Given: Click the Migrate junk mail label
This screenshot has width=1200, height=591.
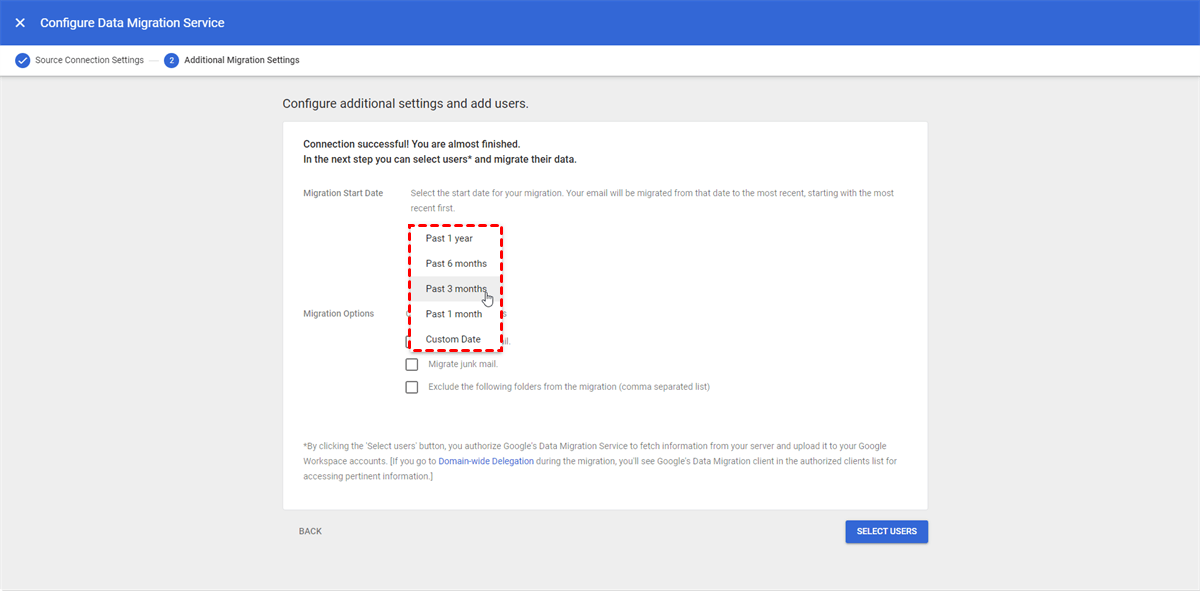Looking at the screenshot, I should [x=462, y=364].
